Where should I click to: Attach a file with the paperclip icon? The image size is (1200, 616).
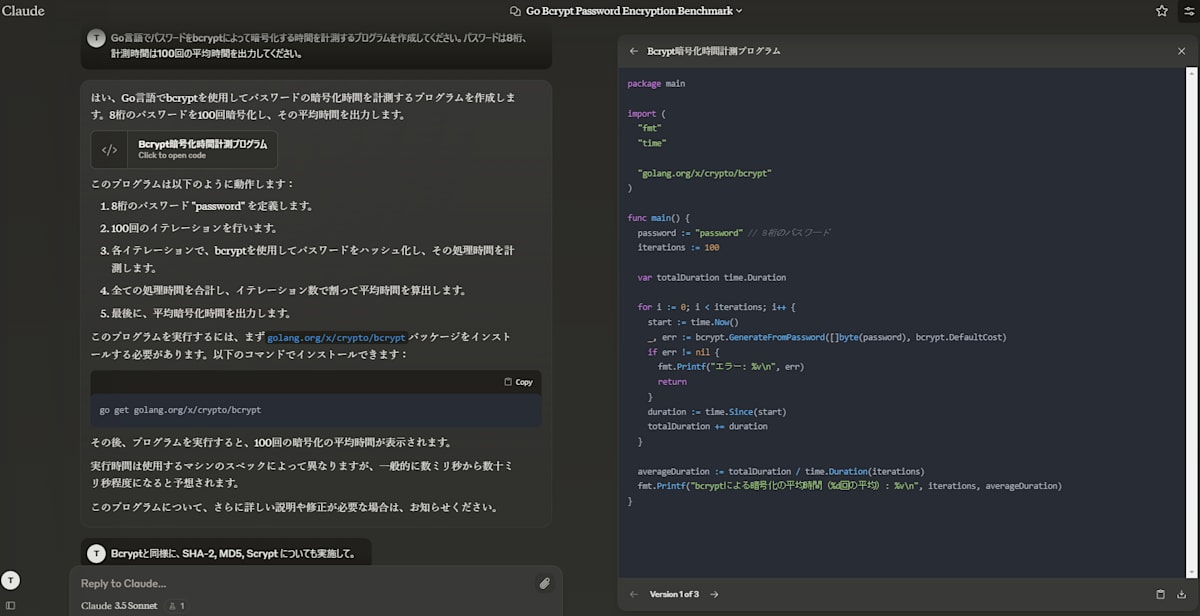[x=544, y=583]
